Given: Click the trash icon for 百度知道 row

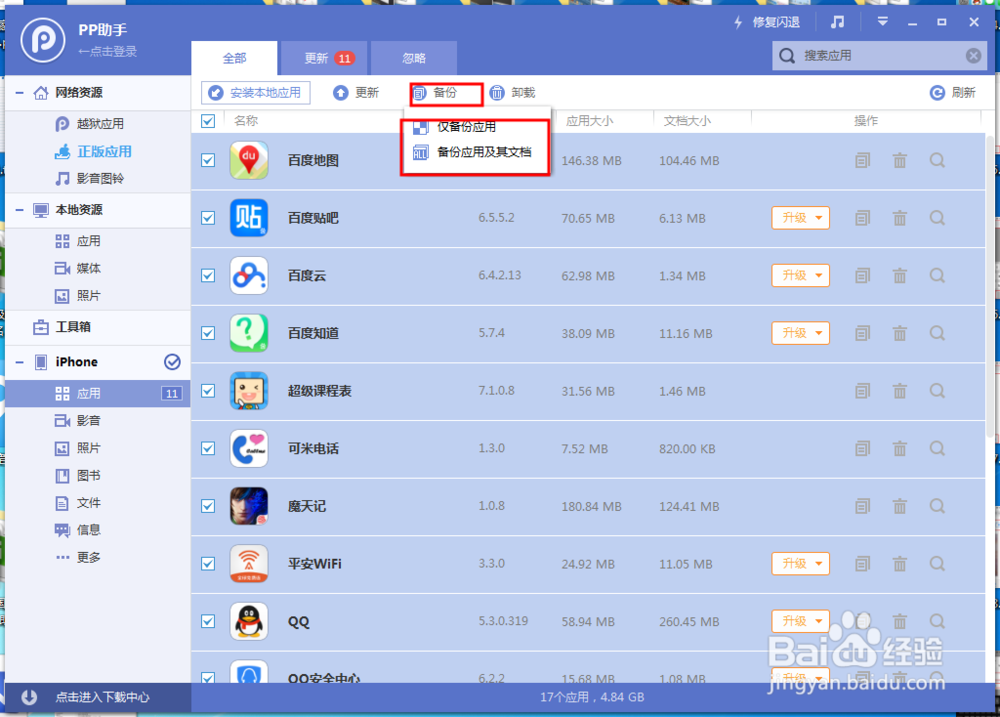Looking at the screenshot, I should (900, 333).
